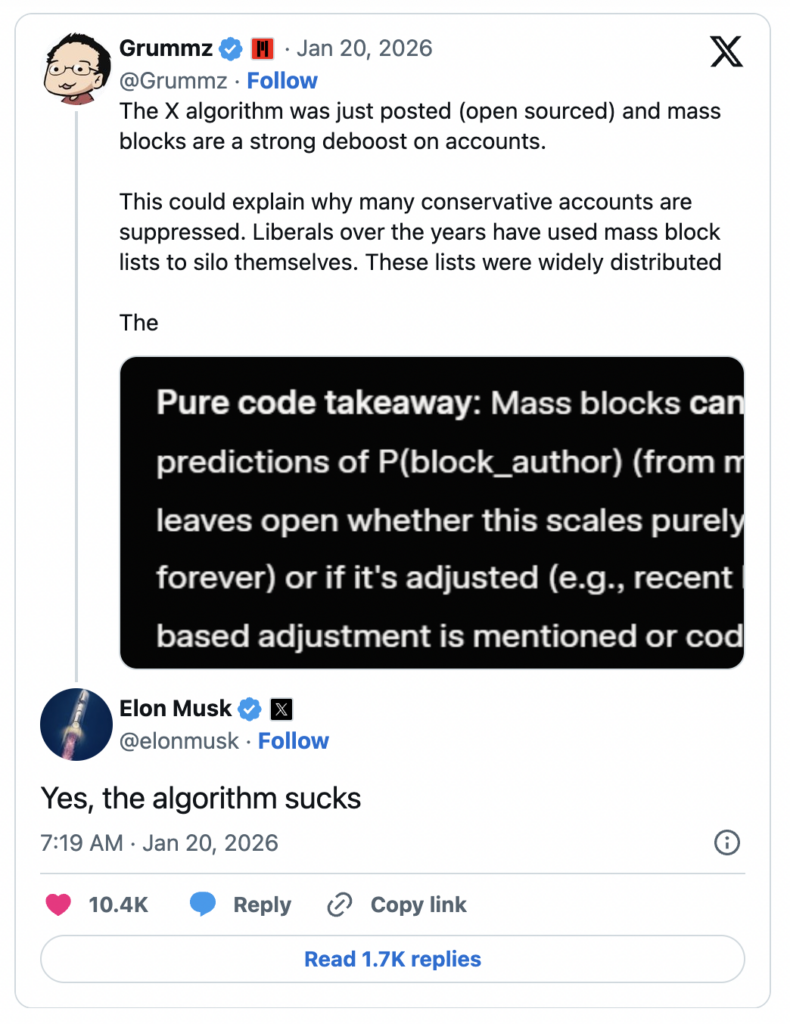Image resolution: width=790 pixels, height=1024 pixels.
Task: Click the Grummz display name
Action: [x=165, y=48]
